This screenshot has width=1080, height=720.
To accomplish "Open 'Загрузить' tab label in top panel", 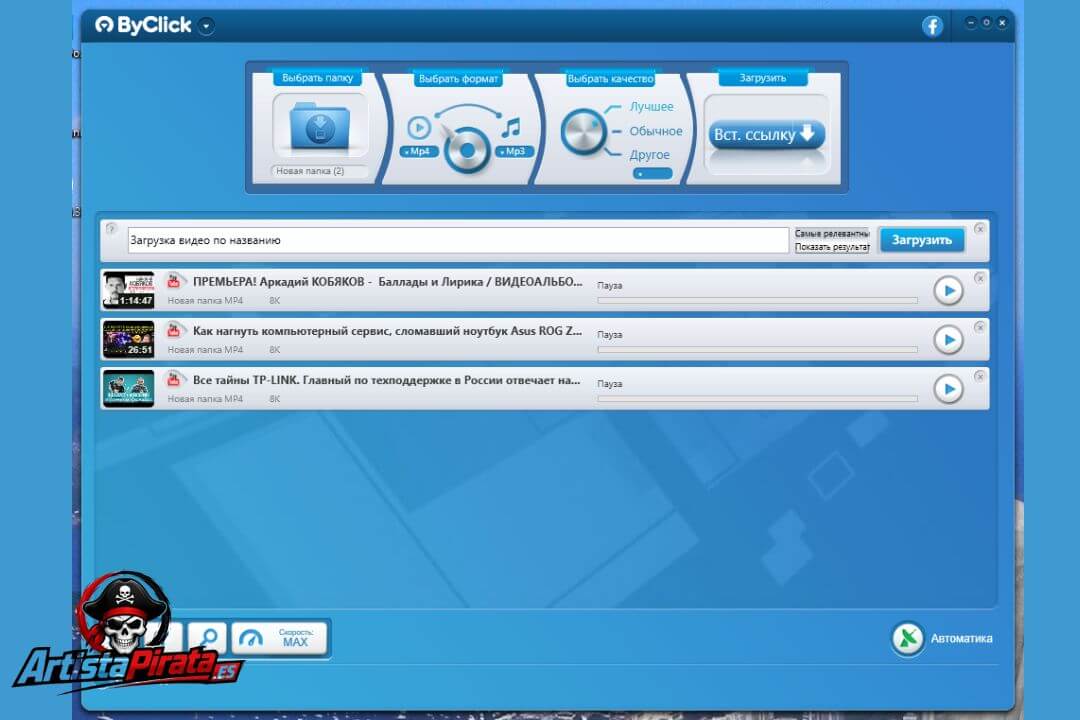I will 762,78.
